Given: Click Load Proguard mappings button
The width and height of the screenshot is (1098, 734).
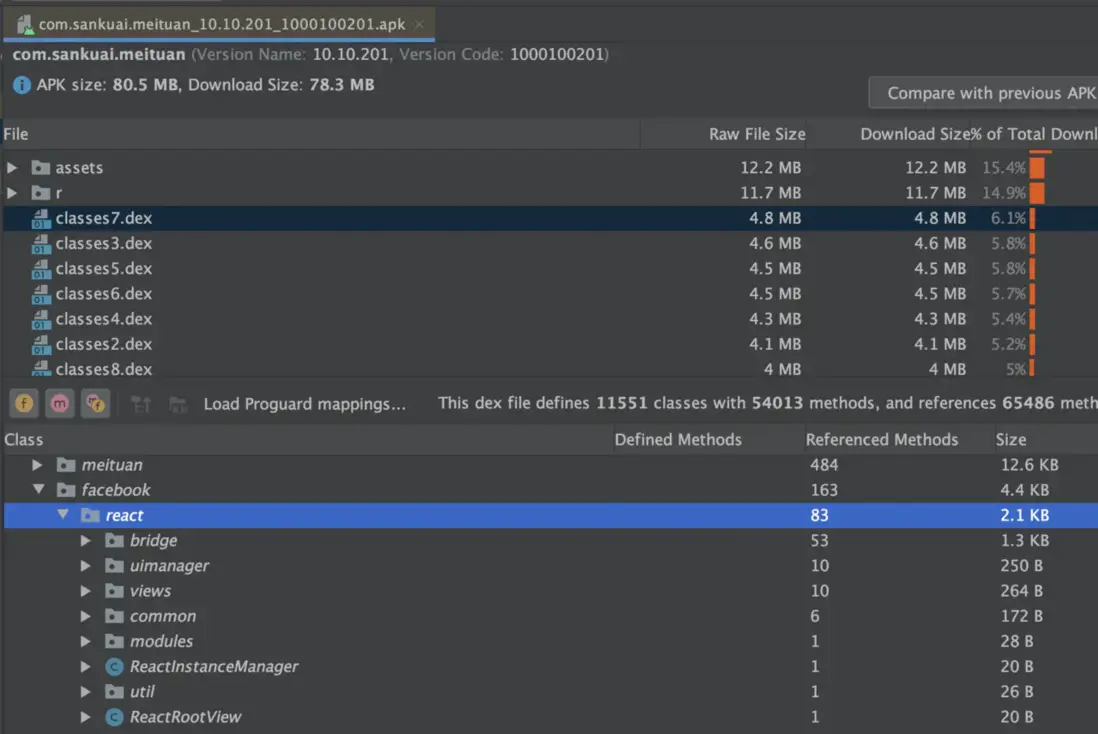Looking at the screenshot, I should tap(305, 404).
